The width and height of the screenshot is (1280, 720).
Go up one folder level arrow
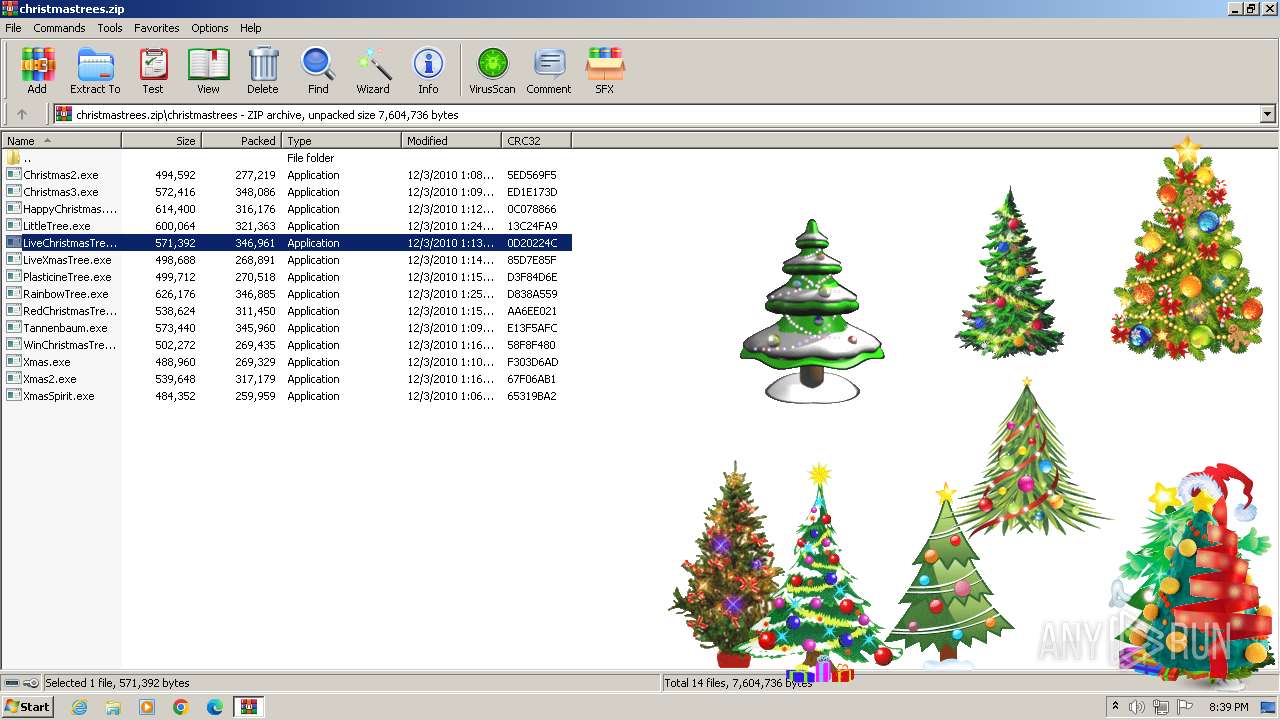tap(22, 114)
